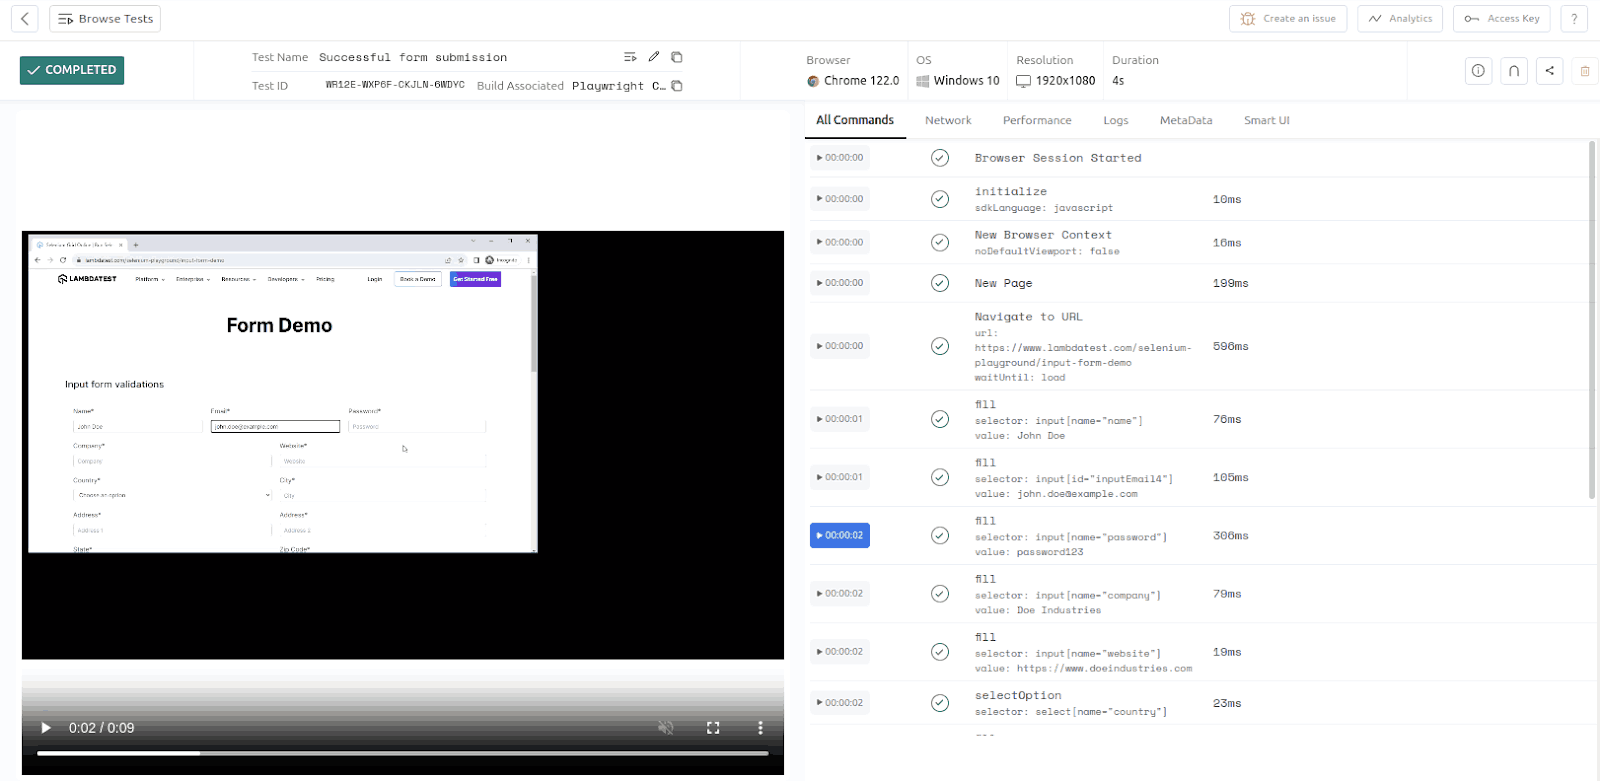The image size is (1600, 781).
Task: Jump to Browser Session Started timestamp
Action: click(840, 158)
